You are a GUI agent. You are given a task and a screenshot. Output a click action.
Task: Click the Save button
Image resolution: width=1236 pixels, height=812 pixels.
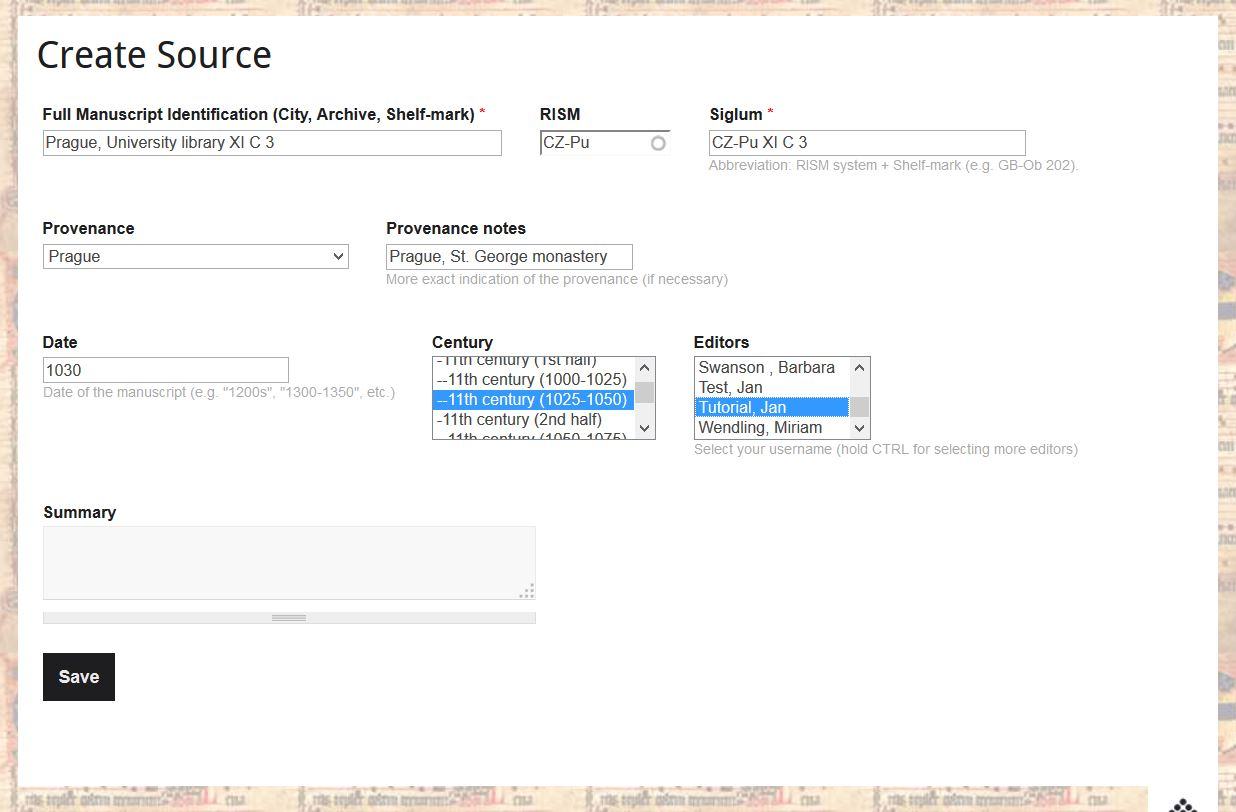pos(79,677)
